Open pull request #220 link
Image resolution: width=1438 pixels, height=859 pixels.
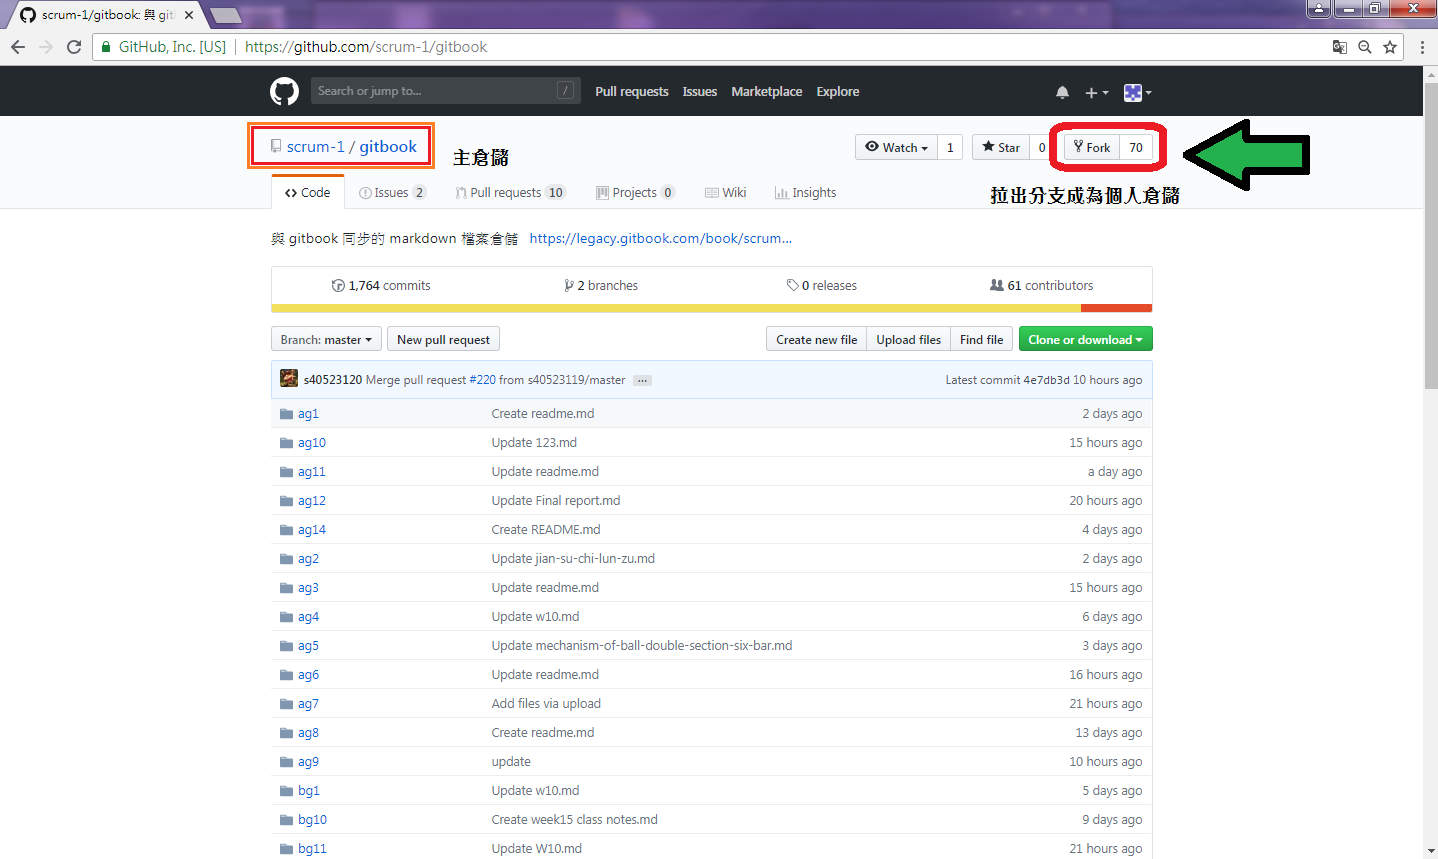482,380
